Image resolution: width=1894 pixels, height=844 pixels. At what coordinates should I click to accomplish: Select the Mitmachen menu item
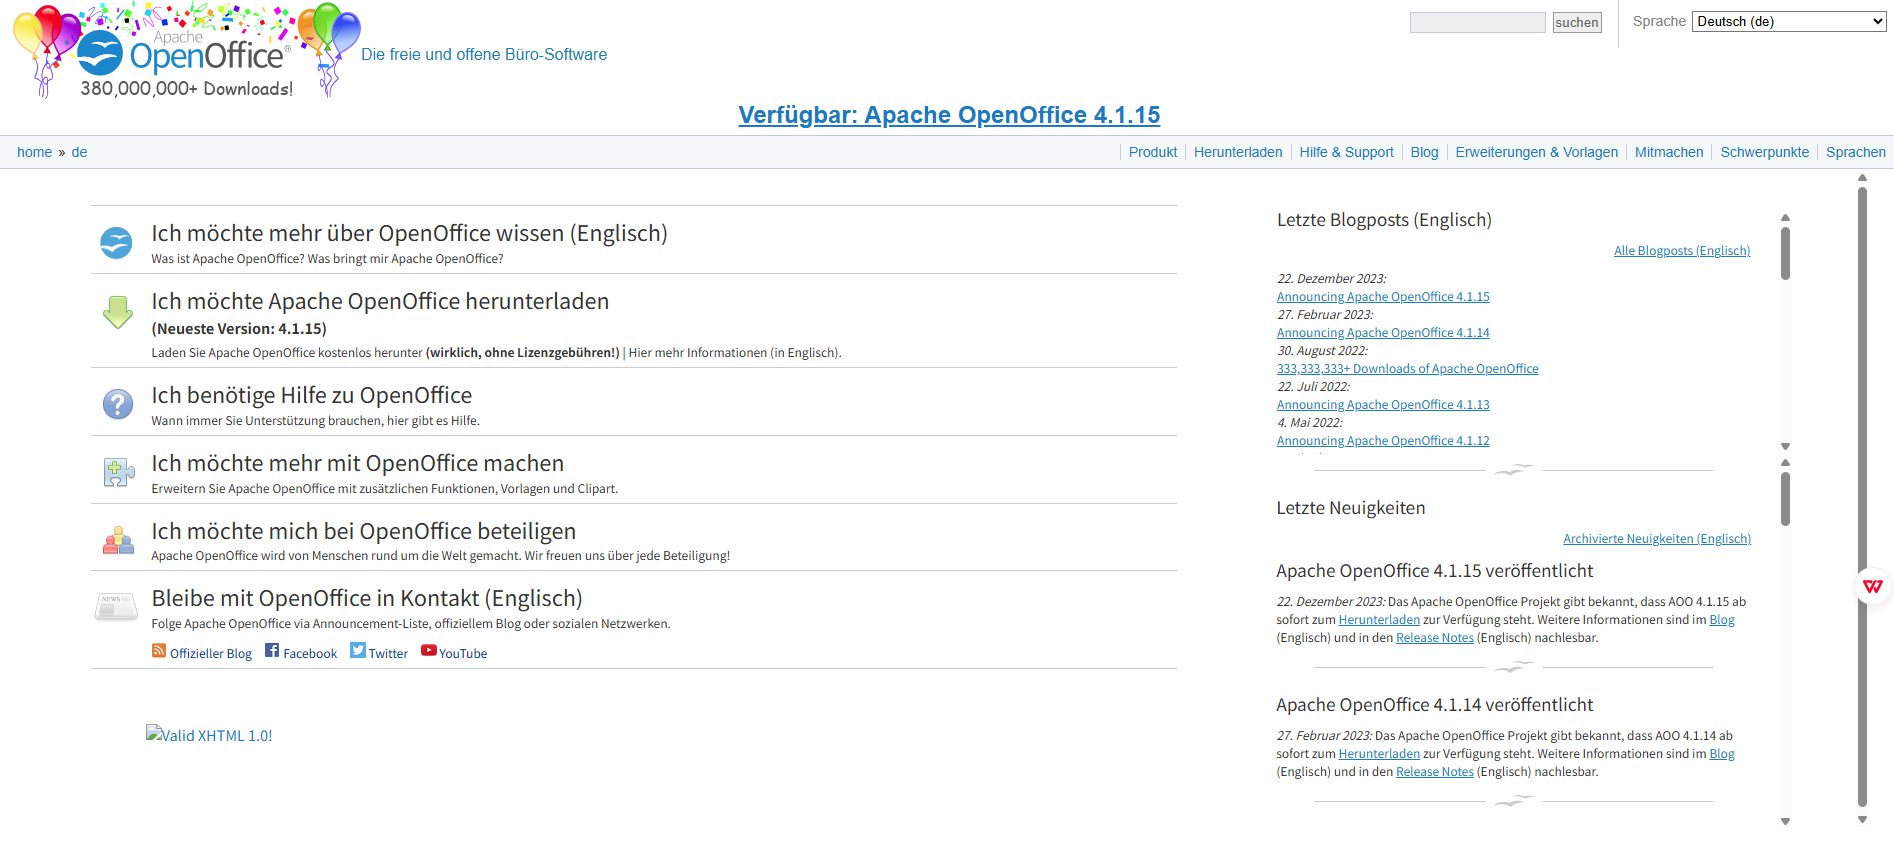click(x=1669, y=152)
